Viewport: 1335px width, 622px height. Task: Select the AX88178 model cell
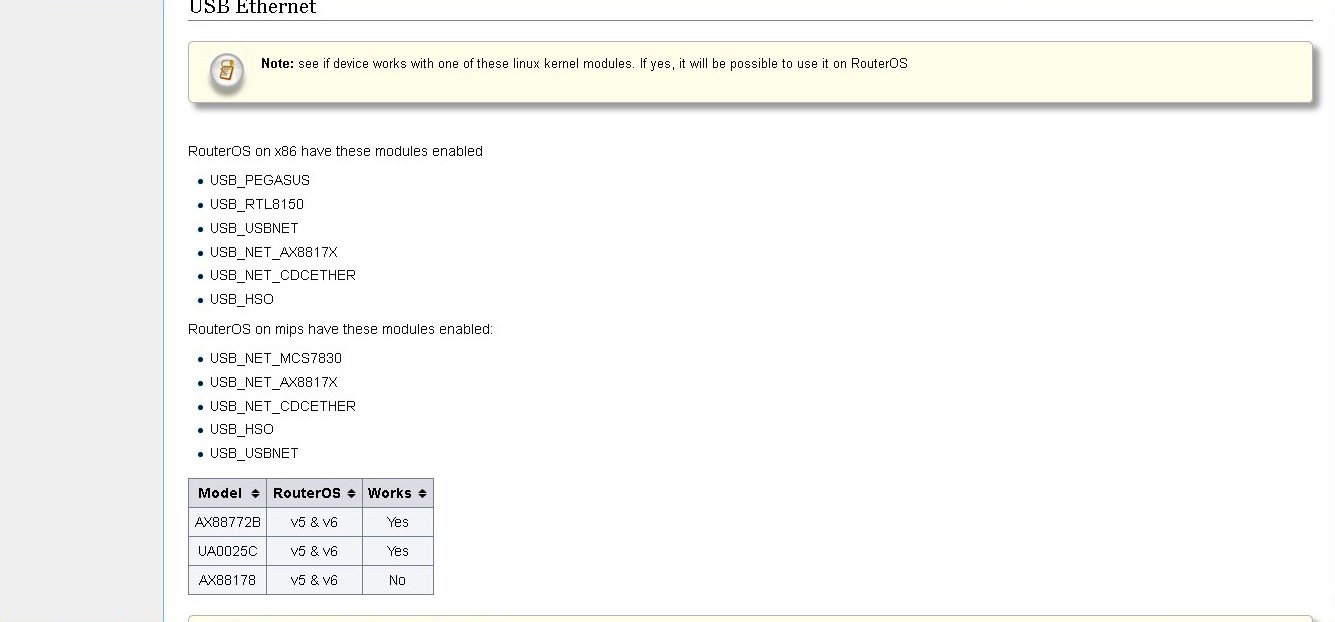tap(228, 580)
